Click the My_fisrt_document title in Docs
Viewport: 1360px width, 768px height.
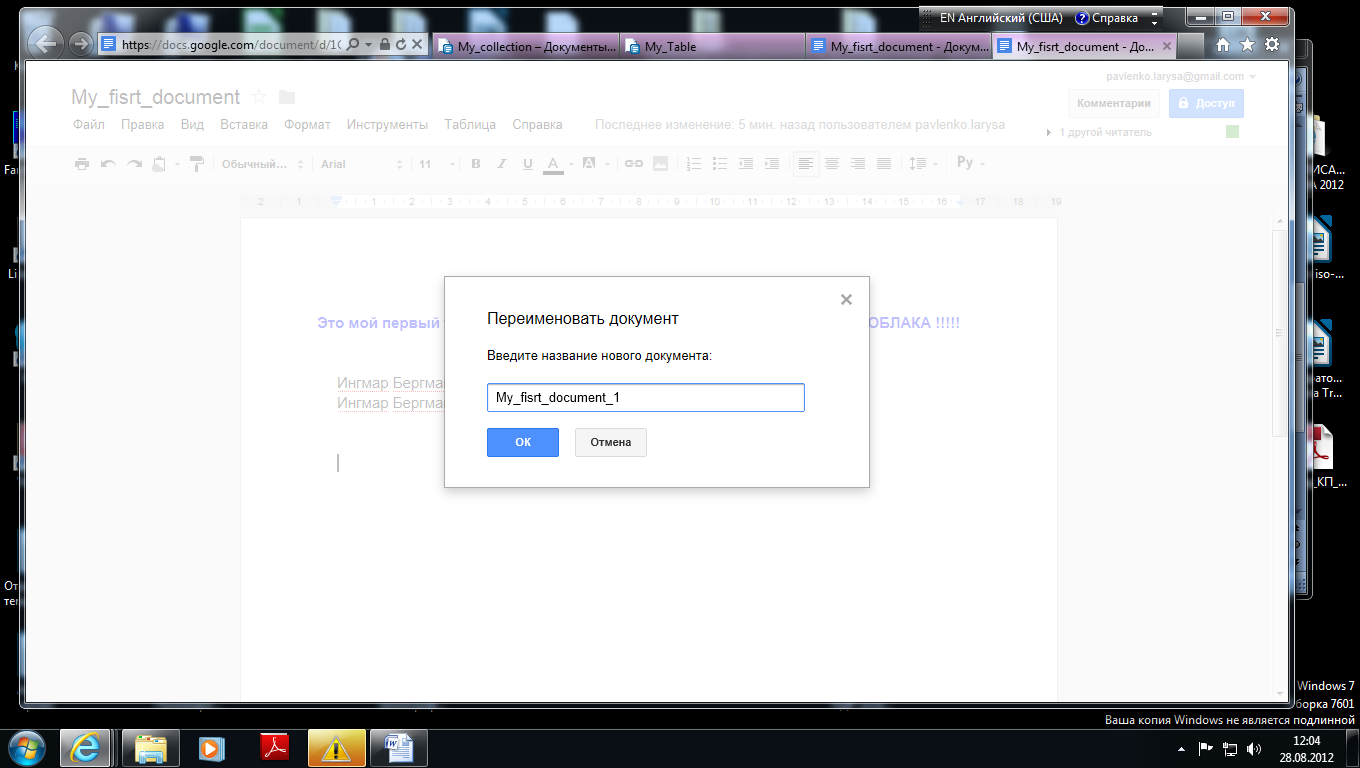pyautogui.click(x=155, y=97)
